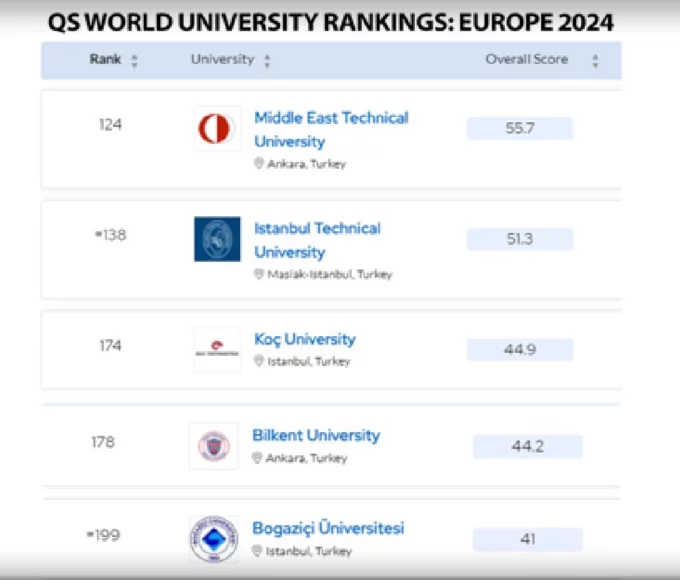Viewport: 680px width, 580px height.
Task: Click Istanbul Technical University logo
Action: (217, 239)
